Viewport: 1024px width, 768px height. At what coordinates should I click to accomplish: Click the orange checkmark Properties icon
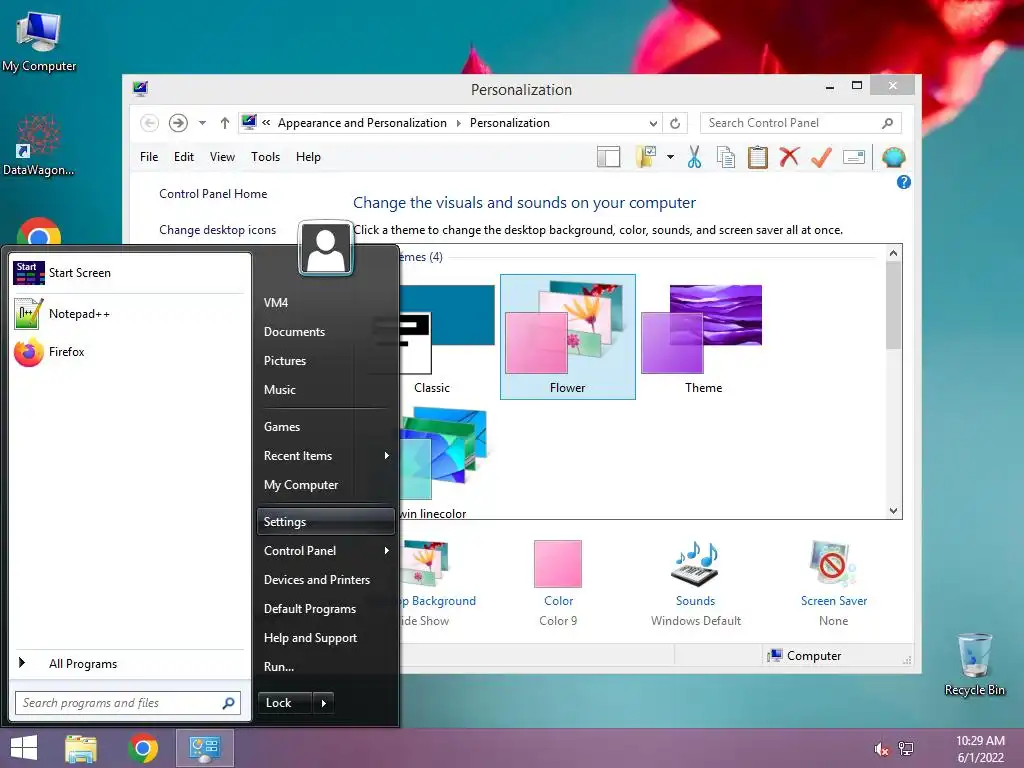822,157
